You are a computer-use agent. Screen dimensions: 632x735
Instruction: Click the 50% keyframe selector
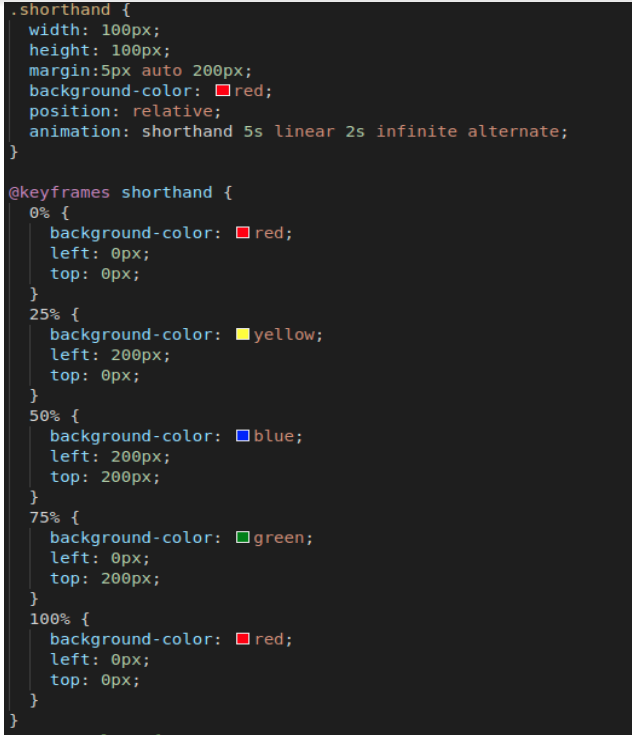click(45, 416)
